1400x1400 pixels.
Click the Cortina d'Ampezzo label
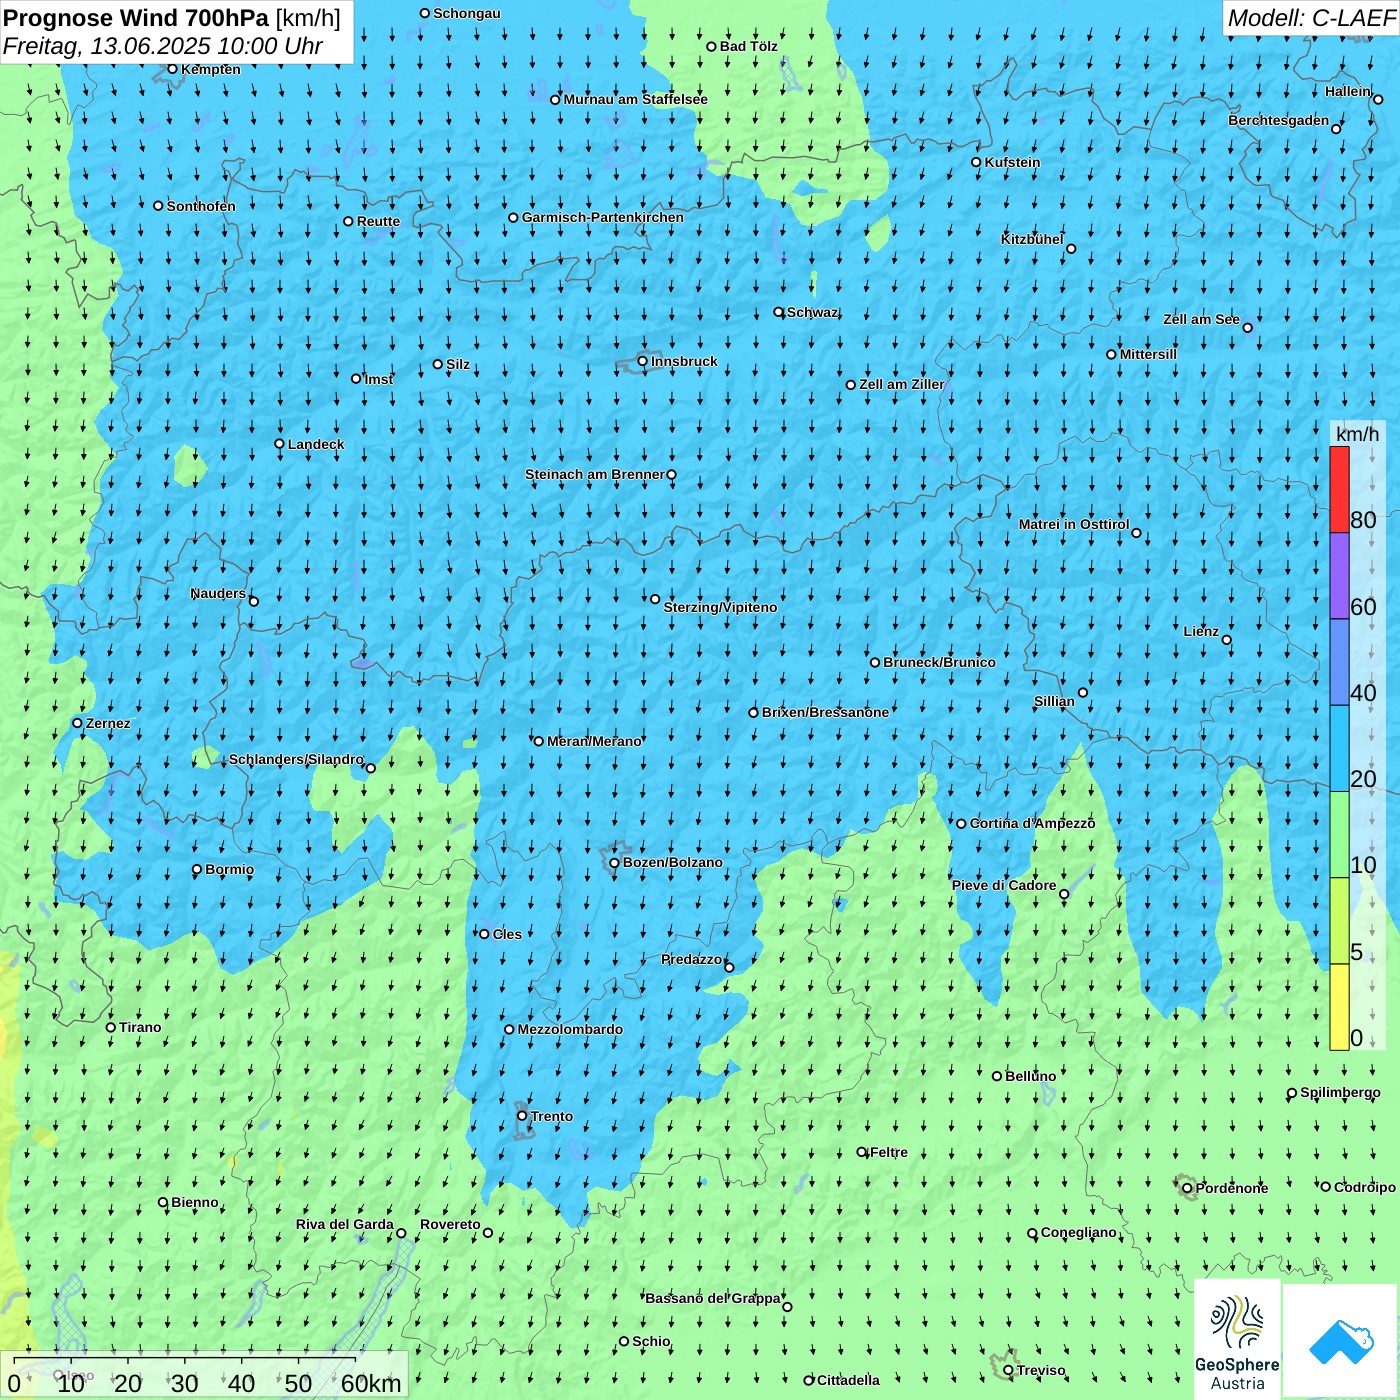pyautogui.click(x=1032, y=823)
